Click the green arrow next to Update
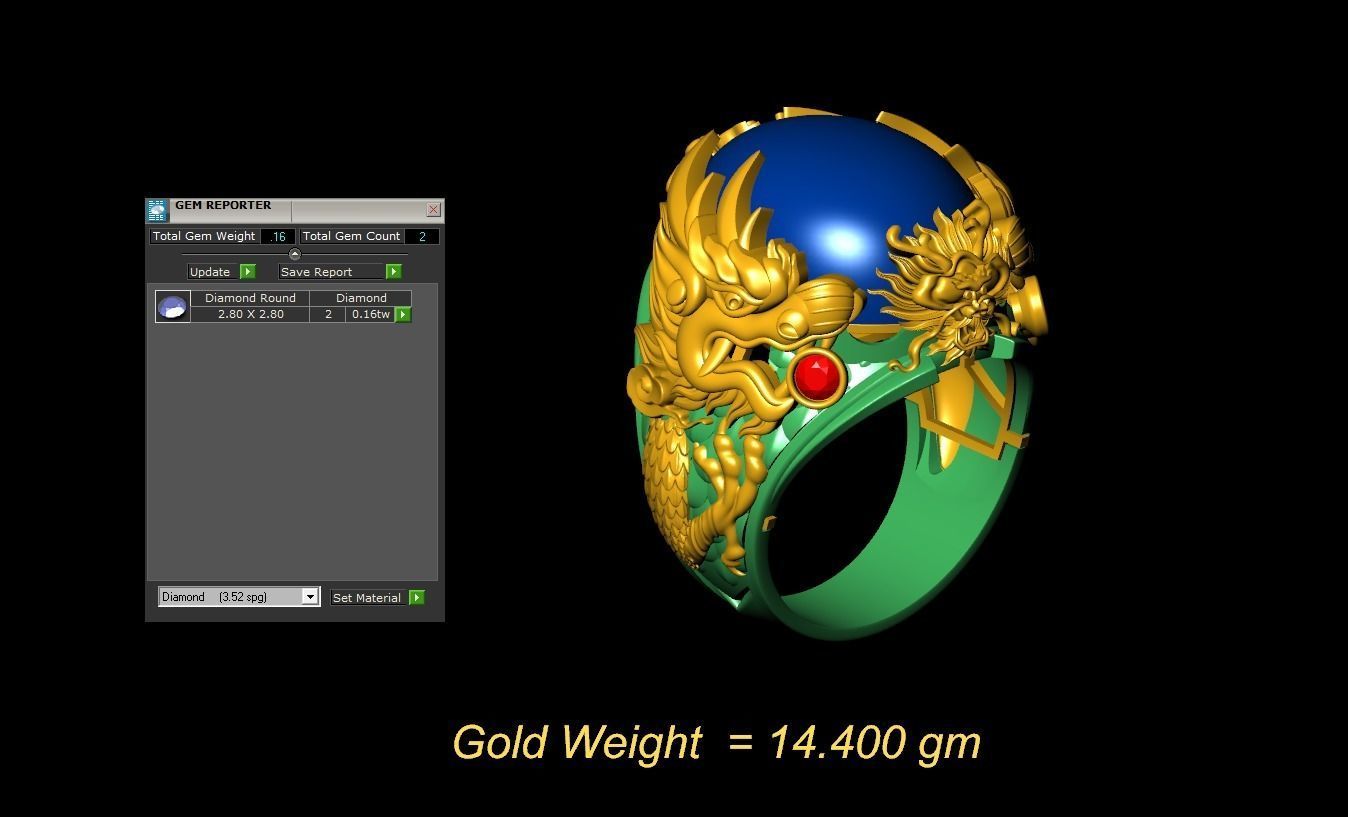Screen dimensions: 1348x817 pyautogui.click(x=248, y=272)
